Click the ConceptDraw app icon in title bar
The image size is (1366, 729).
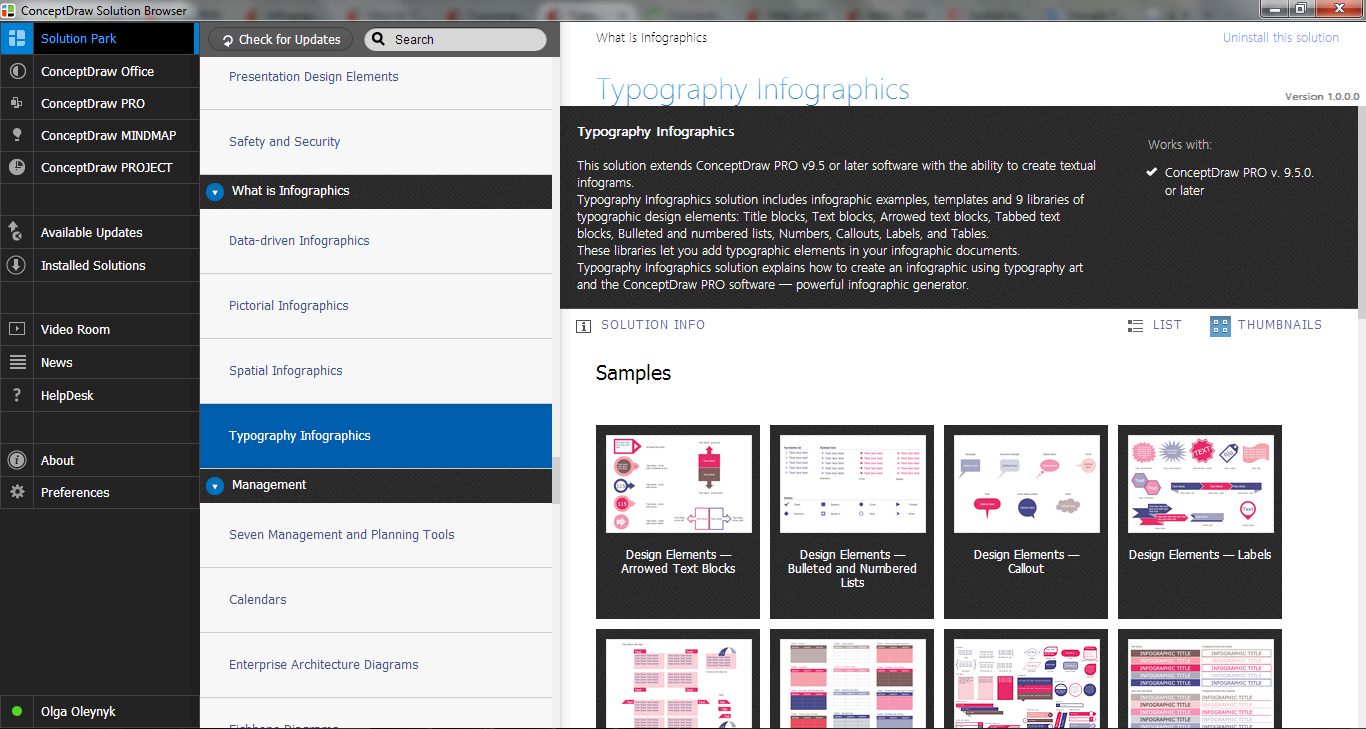click(x=9, y=10)
